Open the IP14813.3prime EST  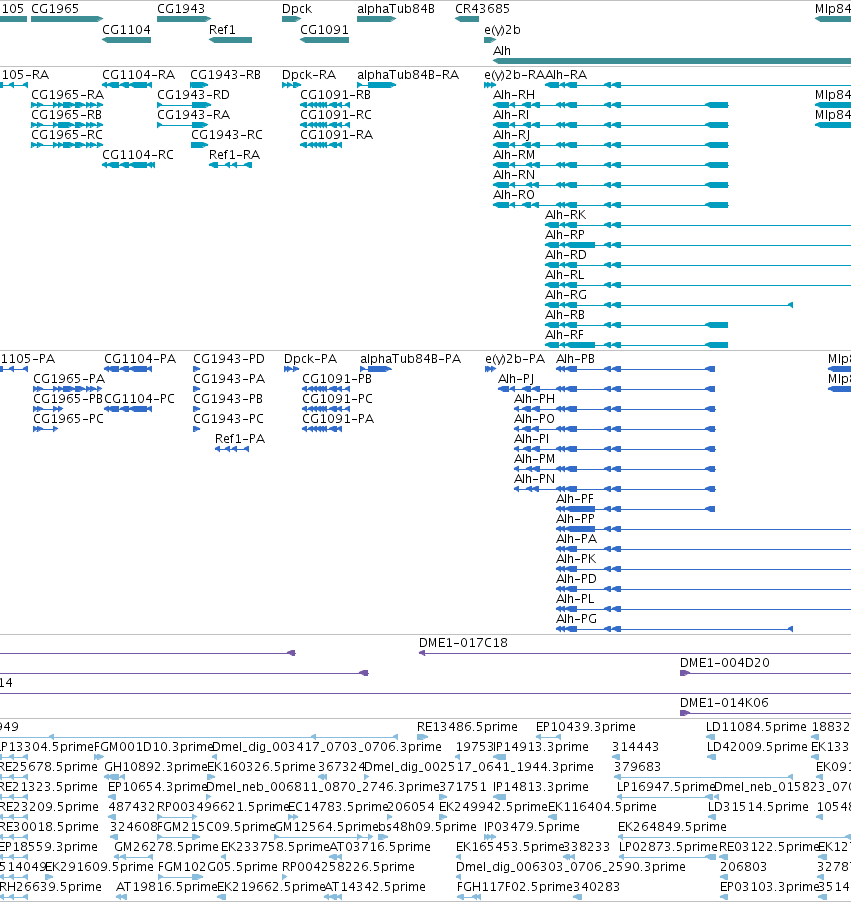[499, 797]
